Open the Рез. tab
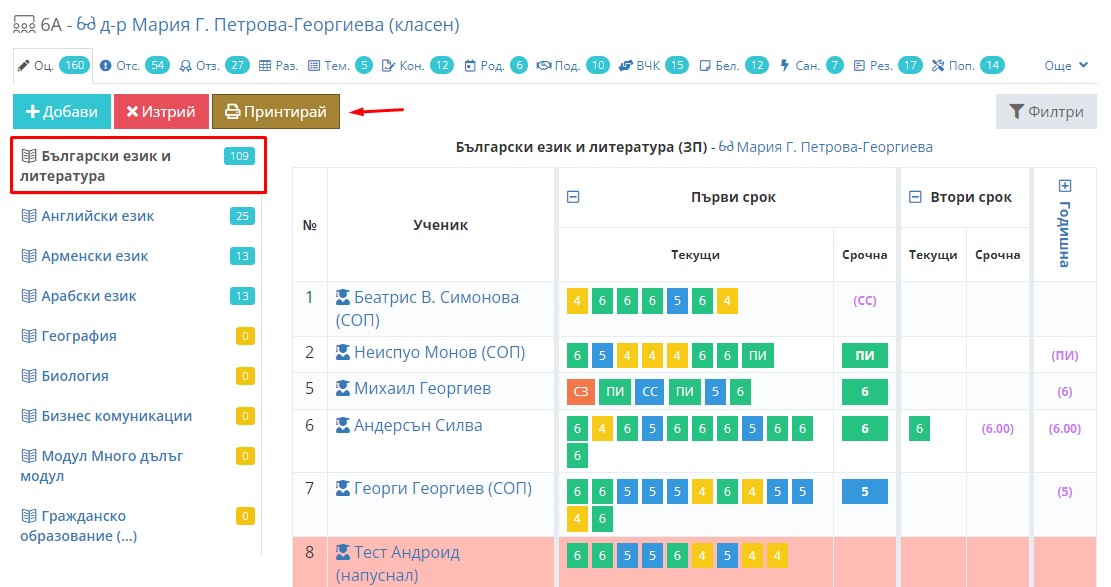This screenshot has height=587, width=1111. pos(887,66)
